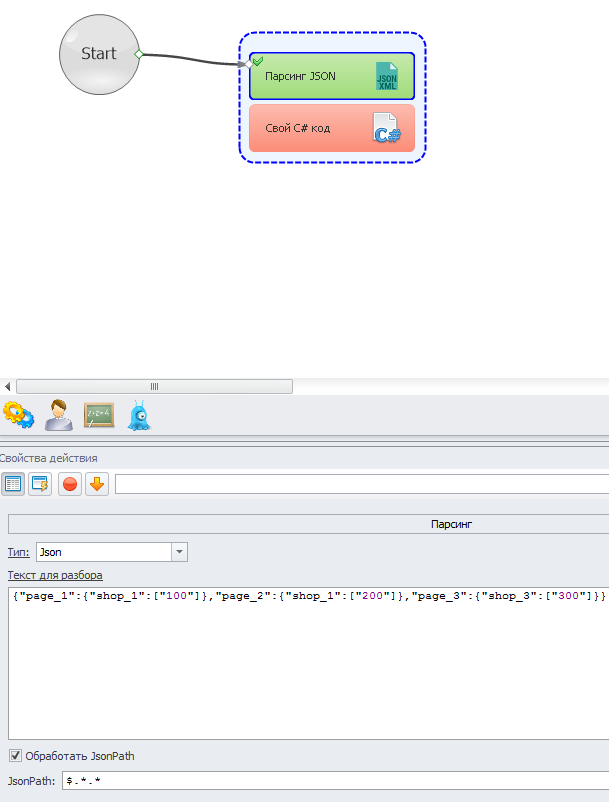Click the red circle breakpoint button
The height and width of the screenshot is (802, 609).
(70, 485)
